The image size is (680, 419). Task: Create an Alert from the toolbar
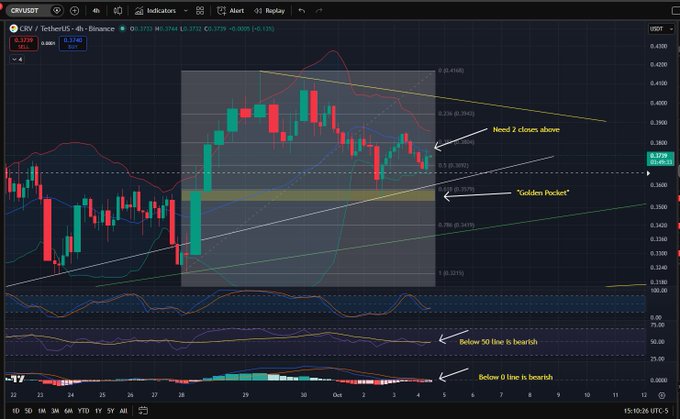point(230,10)
